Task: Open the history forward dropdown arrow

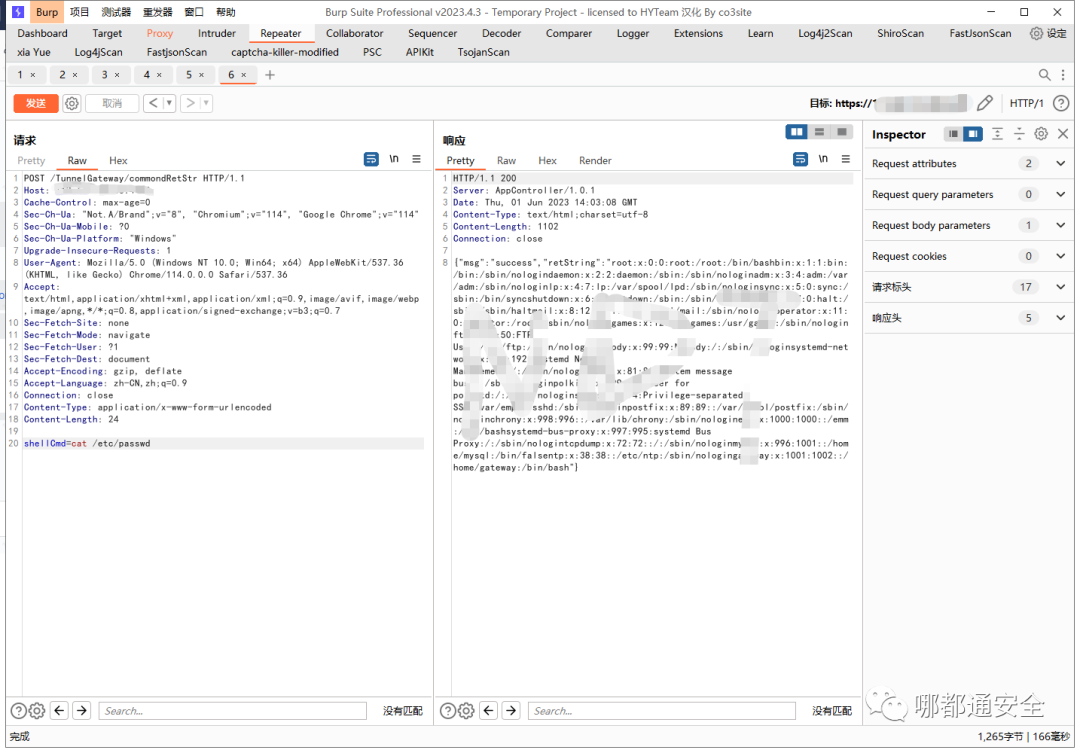Action: click(x=206, y=103)
